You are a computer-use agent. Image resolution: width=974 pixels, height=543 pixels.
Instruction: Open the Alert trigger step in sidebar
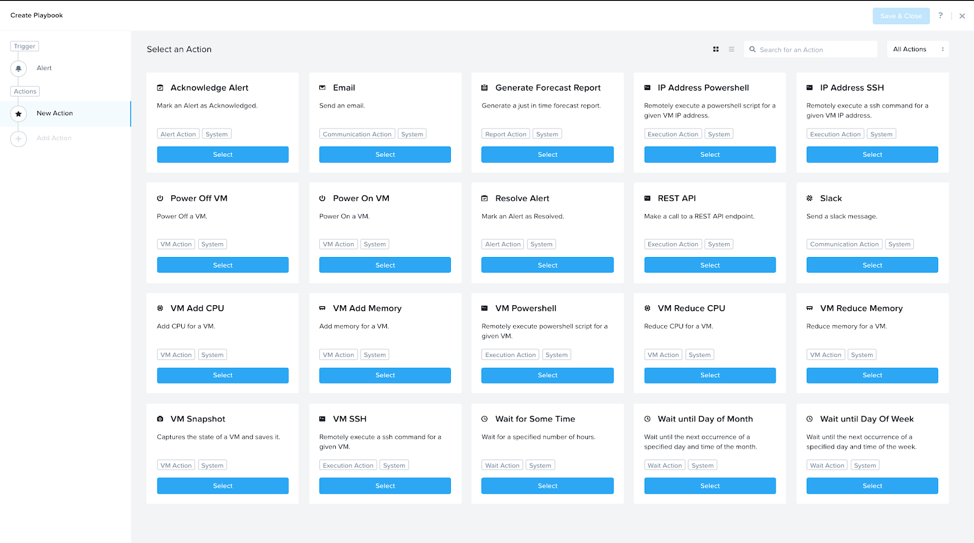(44, 68)
